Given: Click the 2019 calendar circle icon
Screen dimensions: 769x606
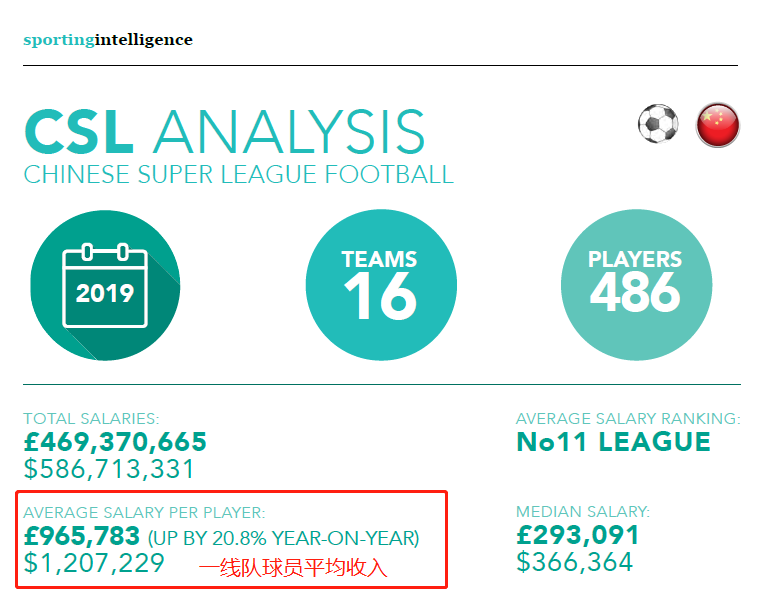Looking at the screenshot, I should click(105, 285).
